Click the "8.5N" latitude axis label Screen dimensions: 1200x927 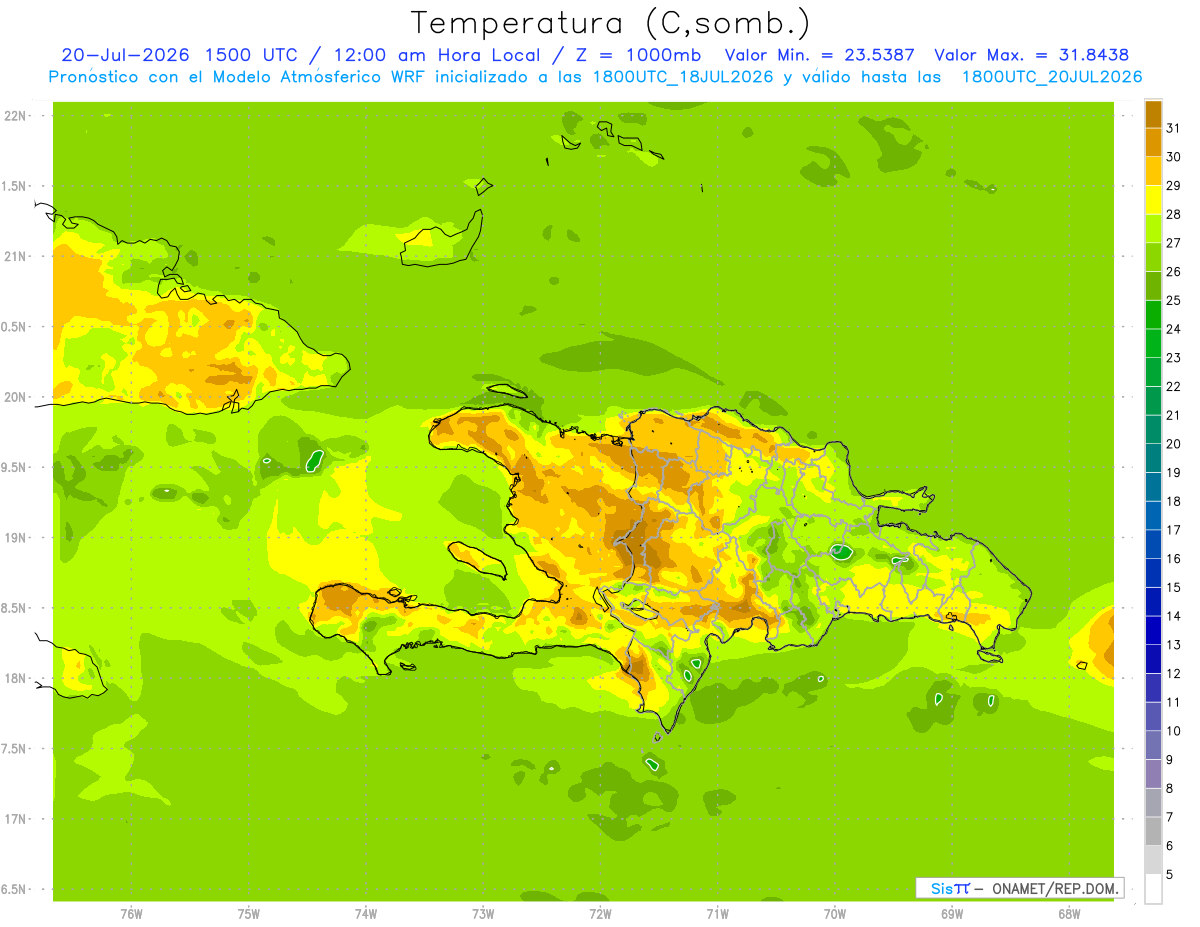pos(15,608)
